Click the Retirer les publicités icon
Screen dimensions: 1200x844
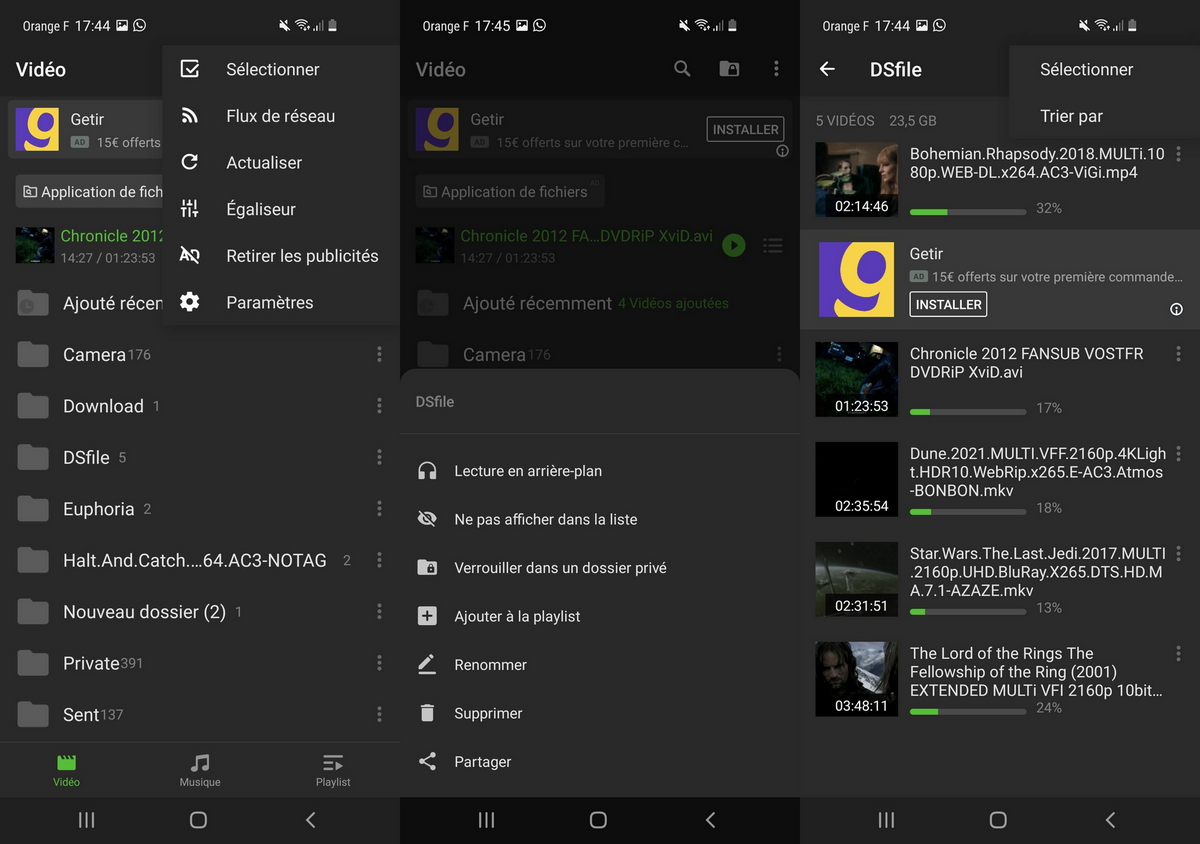(190, 256)
